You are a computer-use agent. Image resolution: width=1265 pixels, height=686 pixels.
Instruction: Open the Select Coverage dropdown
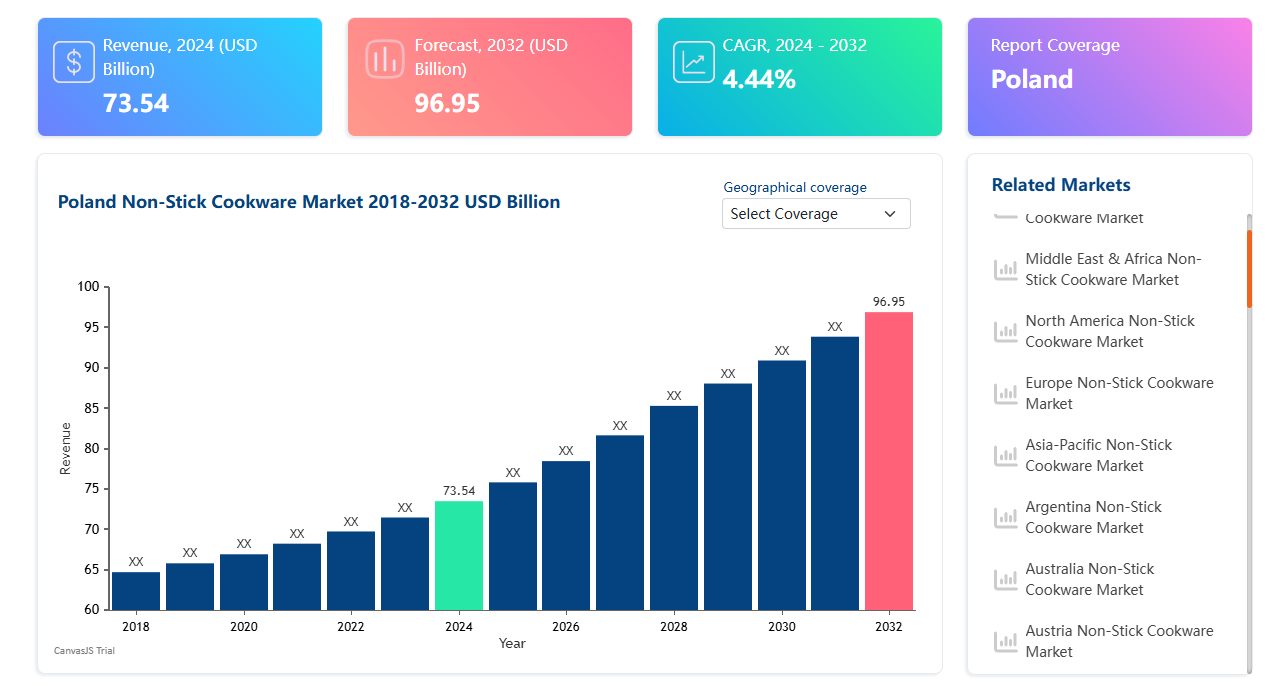pyautogui.click(x=815, y=214)
